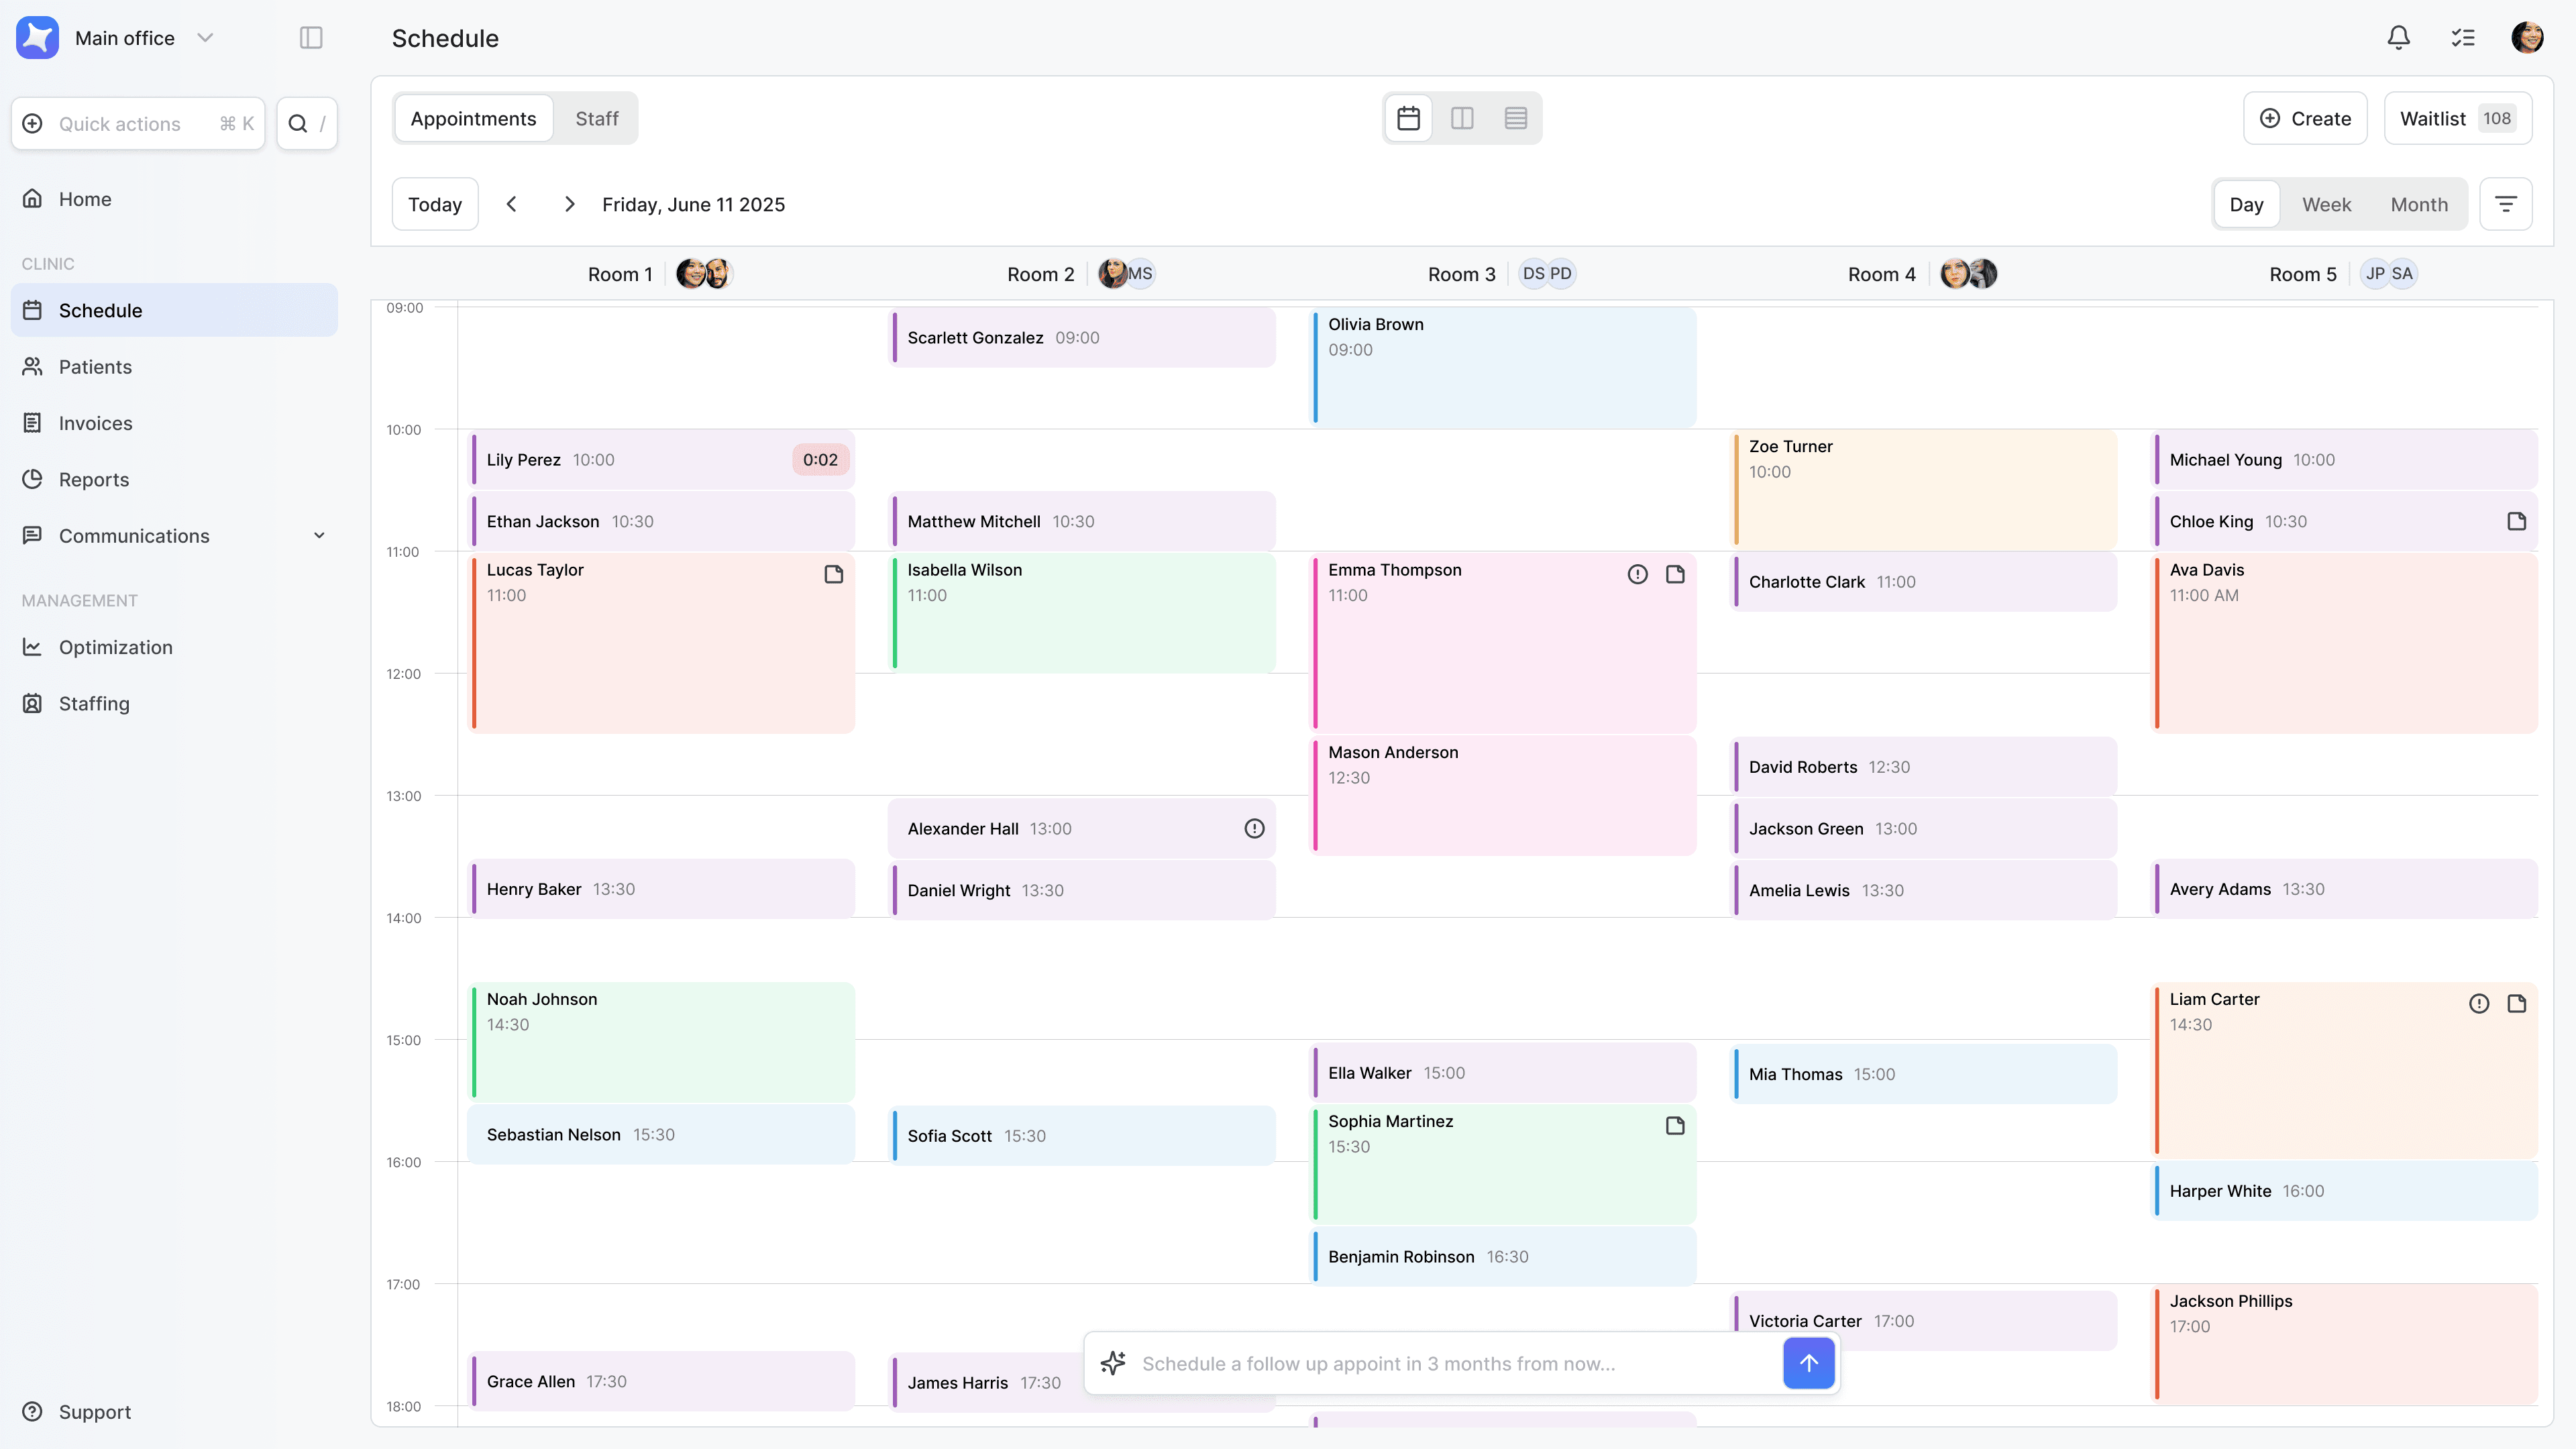Click the alert icon on Alexander Hall's appointment
The height and width of the screenshot is (1449, 2576).
1254,828
